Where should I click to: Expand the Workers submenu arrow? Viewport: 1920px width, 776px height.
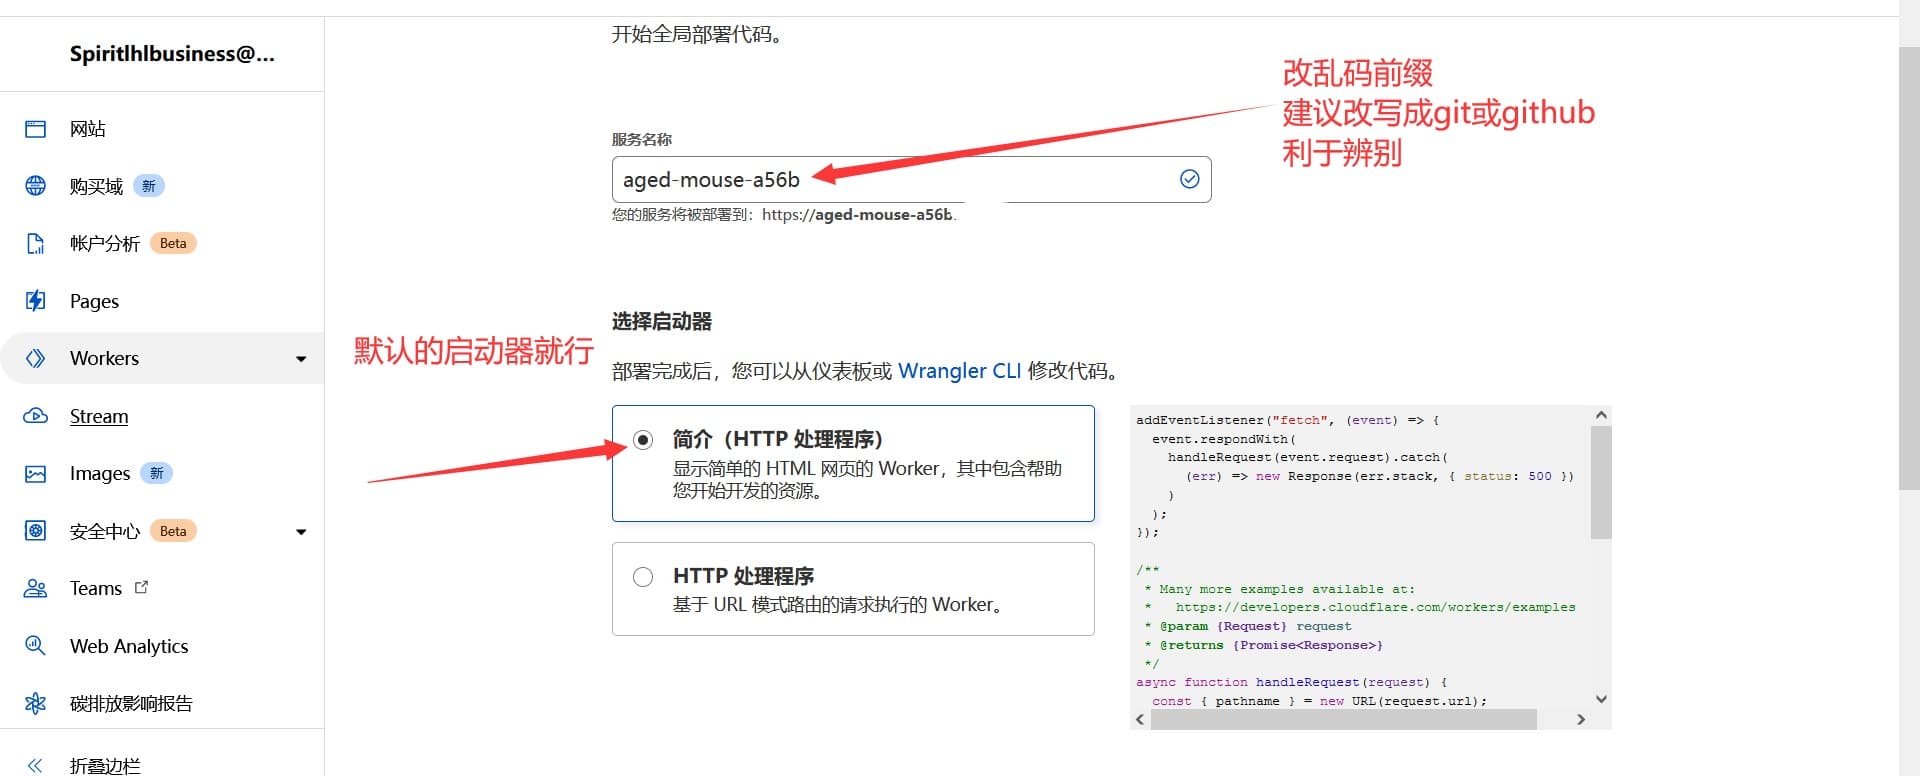point(301,359)
